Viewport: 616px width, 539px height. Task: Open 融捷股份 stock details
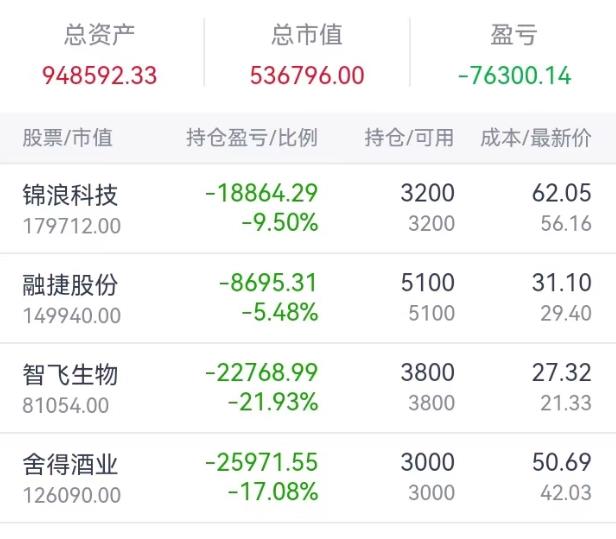point(70,285)
